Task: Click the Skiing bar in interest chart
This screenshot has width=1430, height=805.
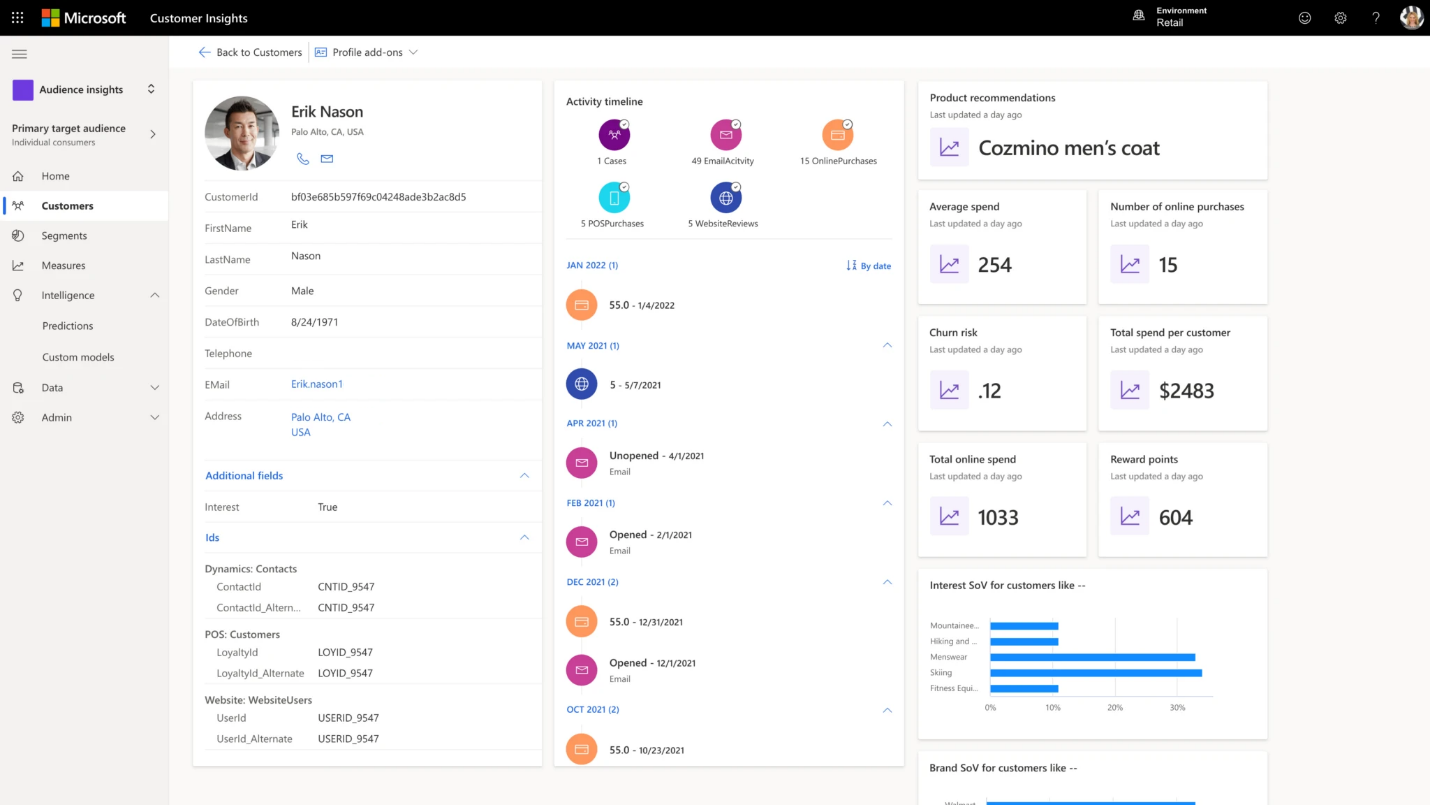Action: 1096,673
